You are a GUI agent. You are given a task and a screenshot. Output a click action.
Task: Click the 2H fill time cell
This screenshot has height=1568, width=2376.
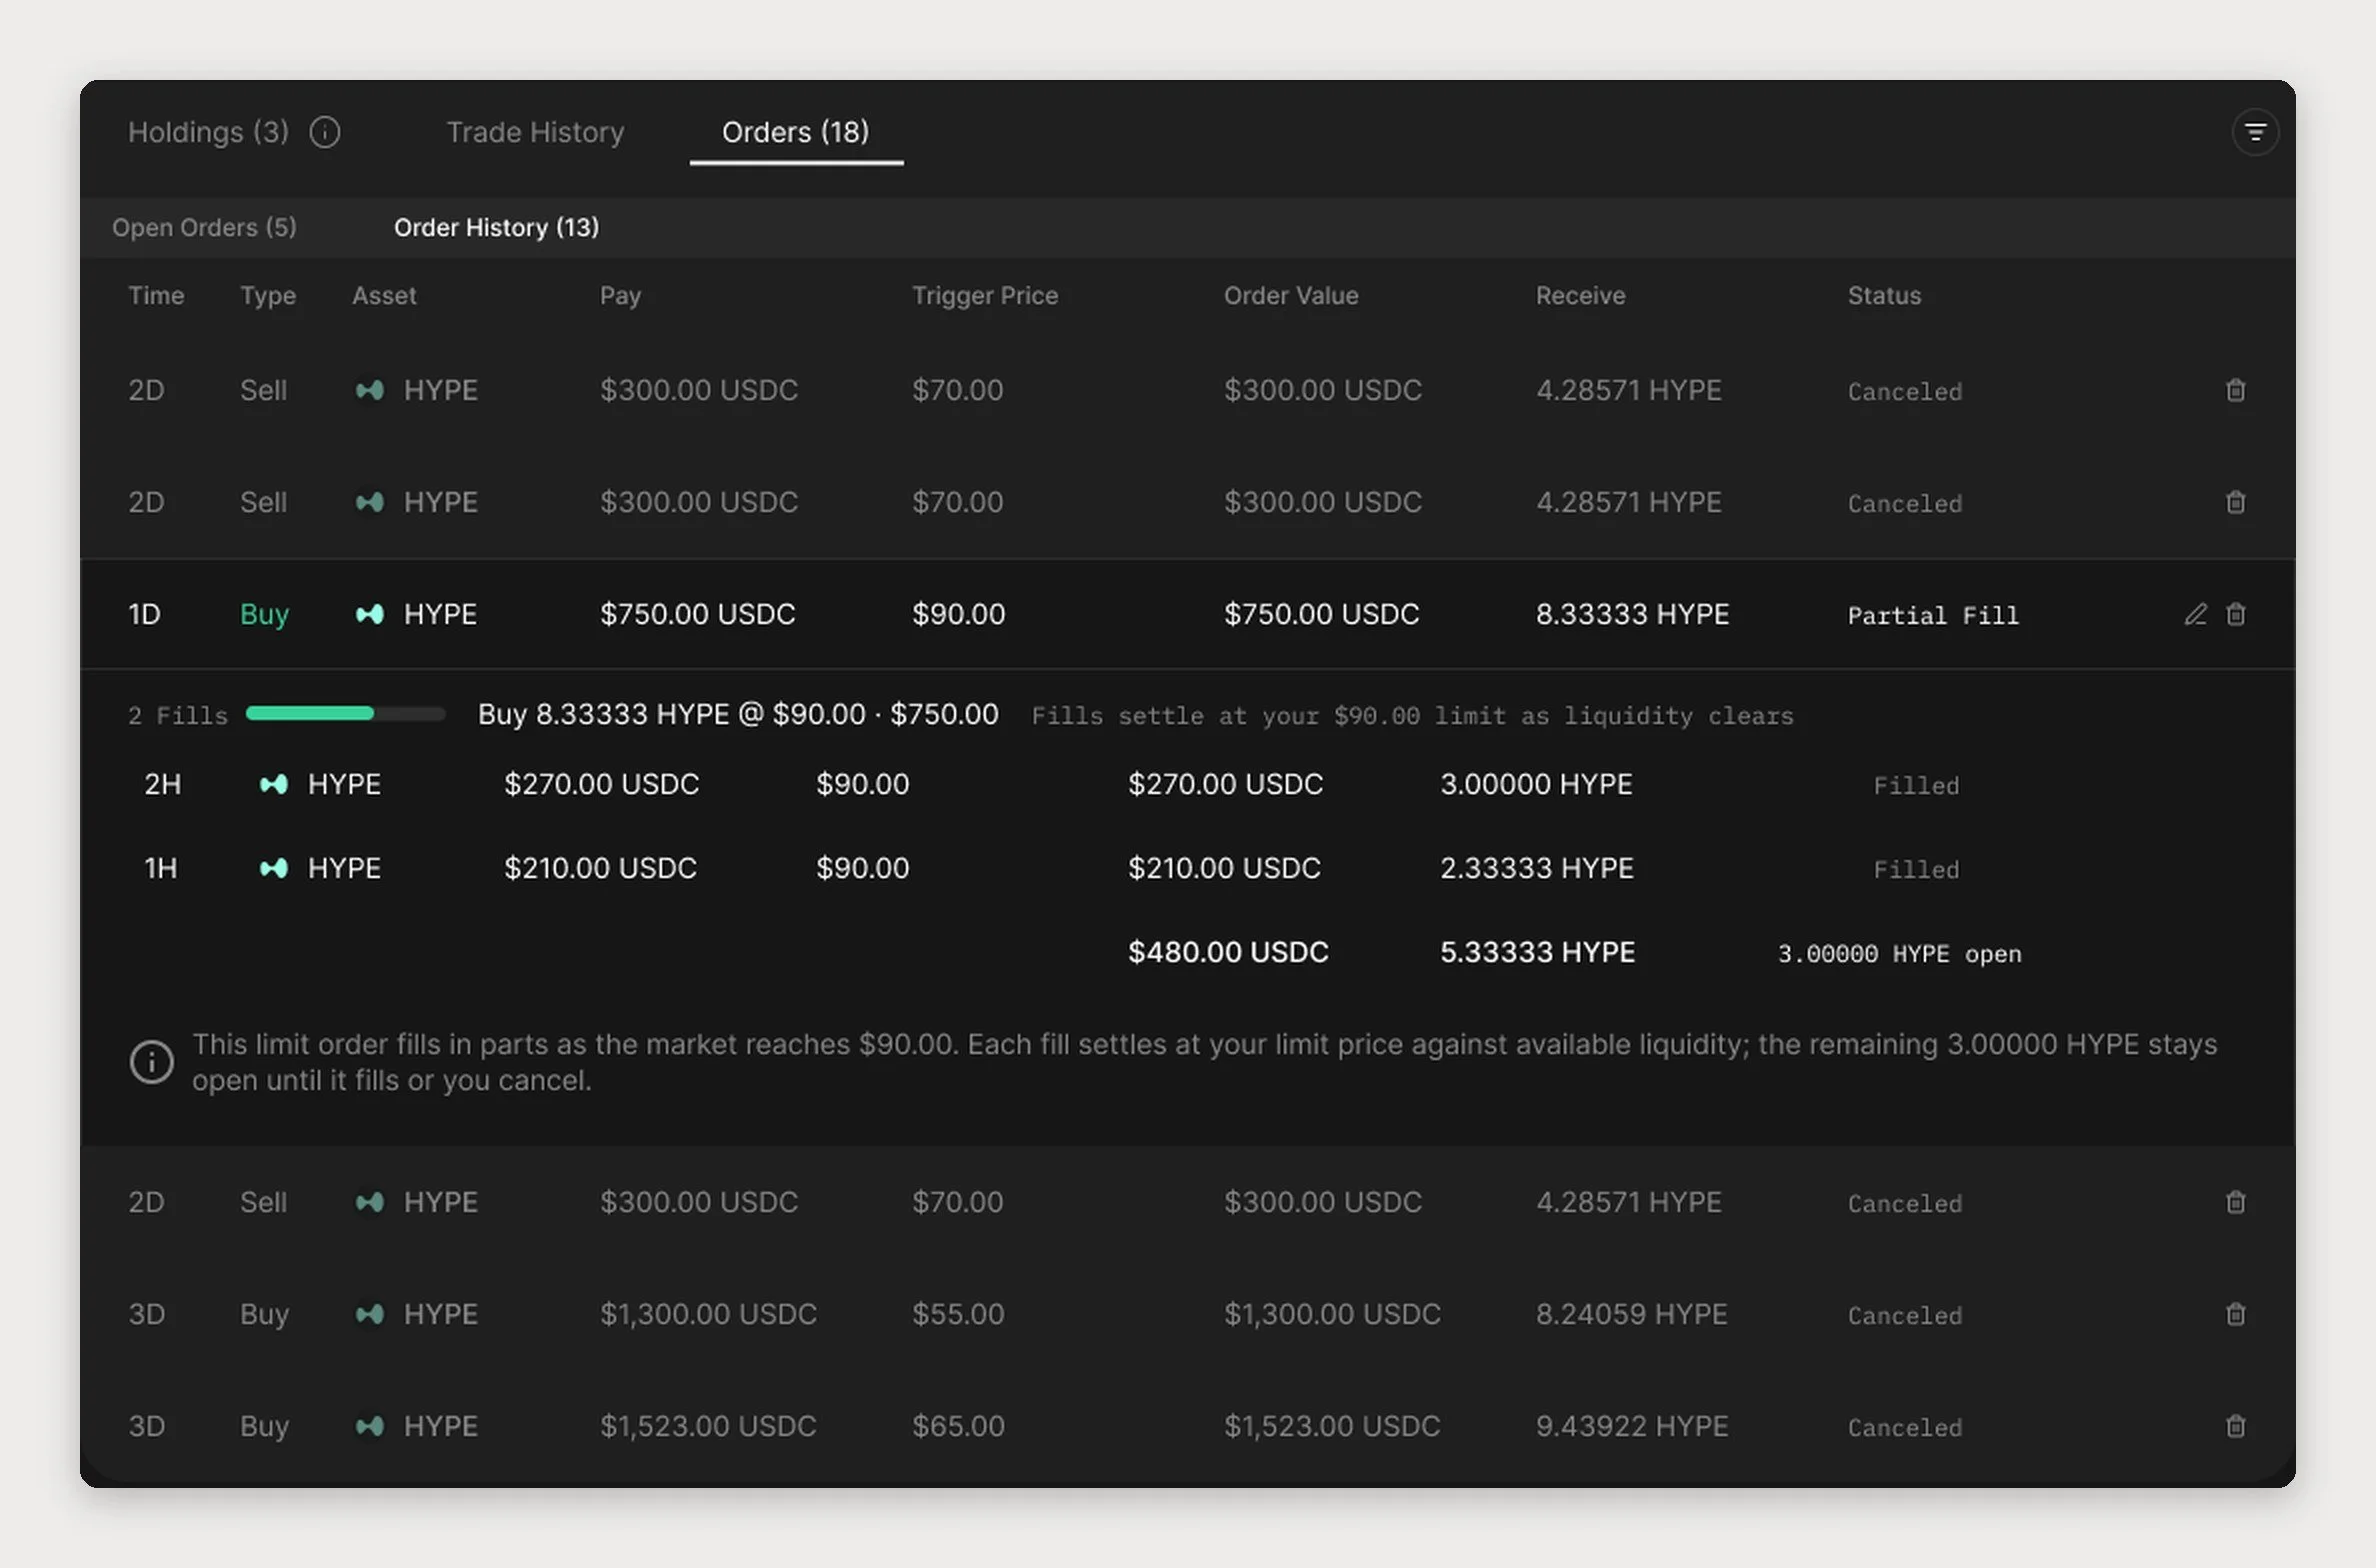point(162,784)
